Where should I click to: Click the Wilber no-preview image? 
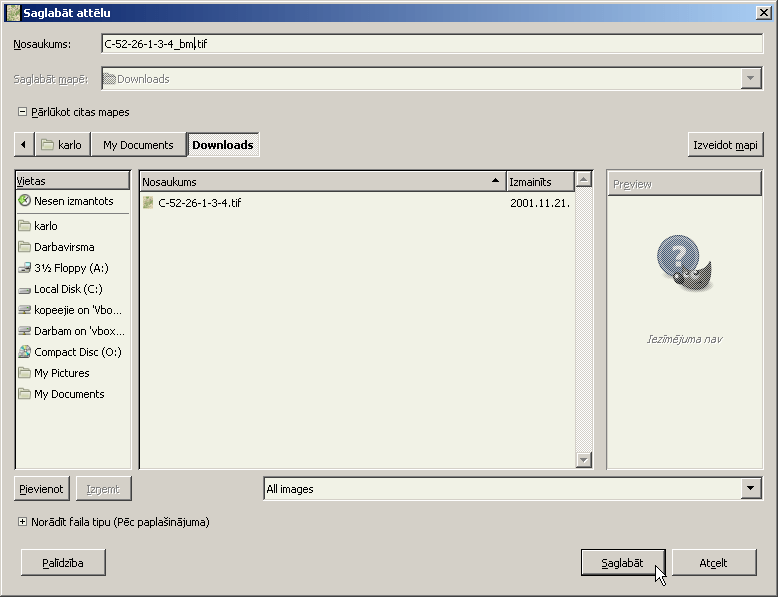click(x=684, y=262)
